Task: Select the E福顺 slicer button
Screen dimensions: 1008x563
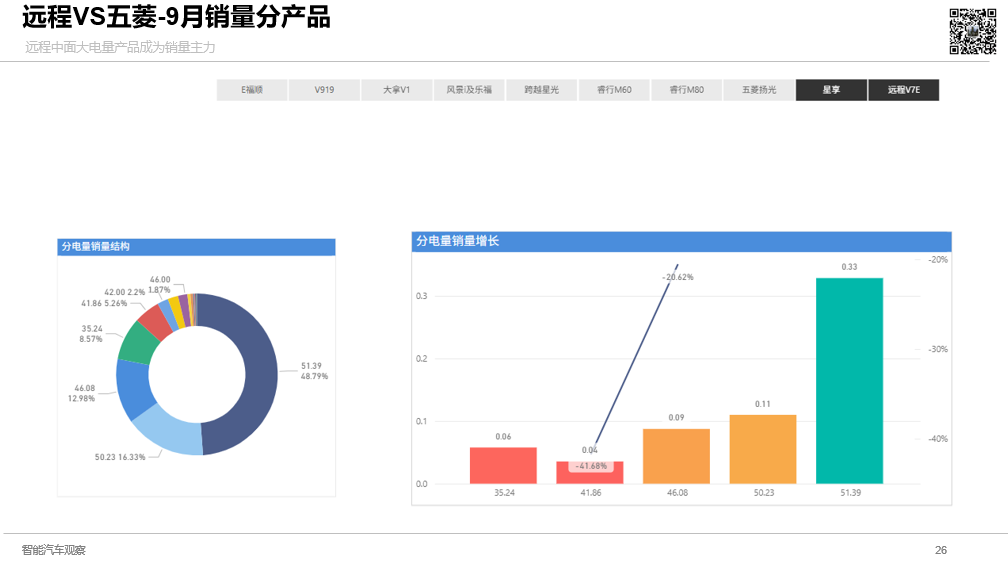Action: point(252,90)
